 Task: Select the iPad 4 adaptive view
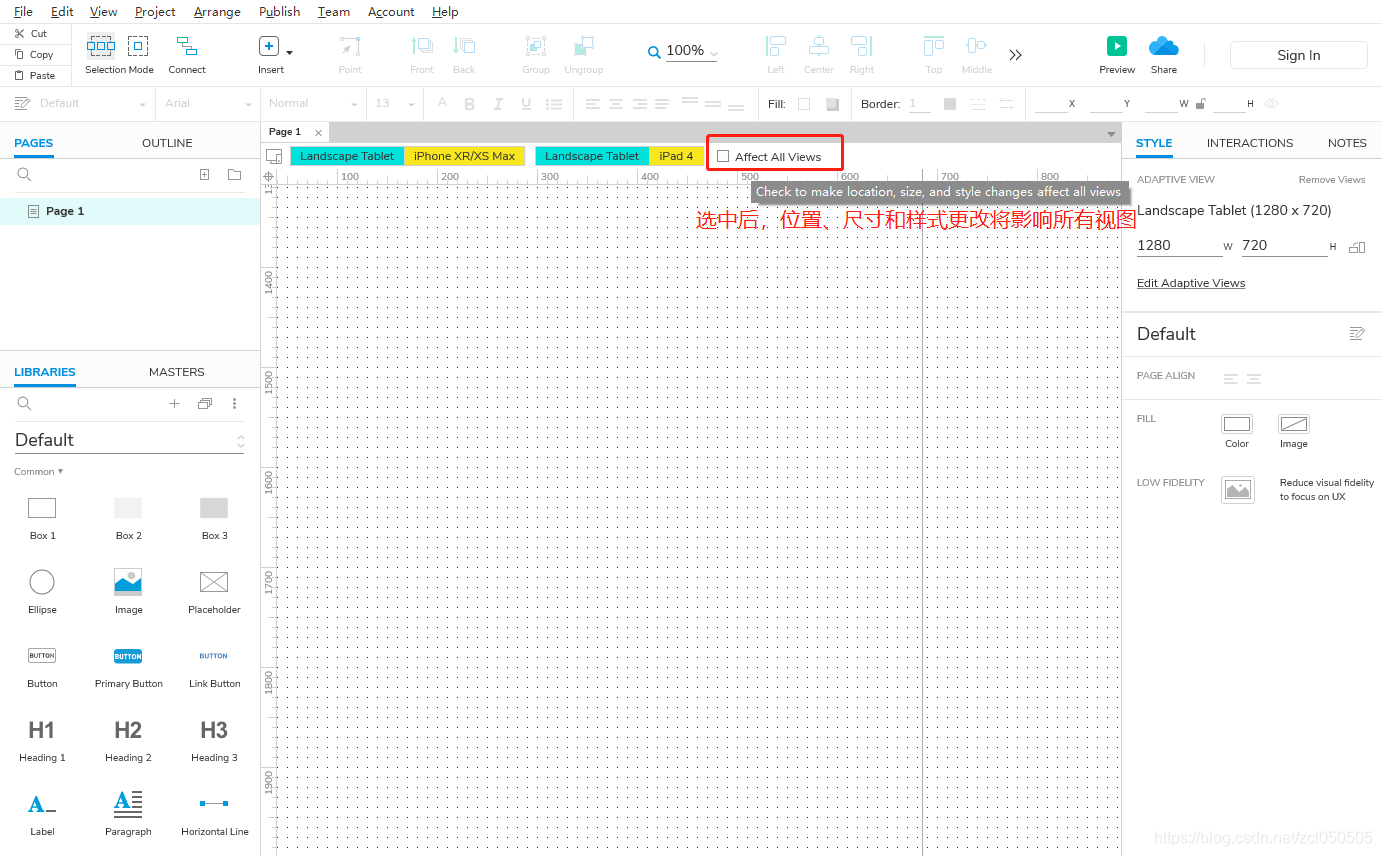tap(676, 156)
